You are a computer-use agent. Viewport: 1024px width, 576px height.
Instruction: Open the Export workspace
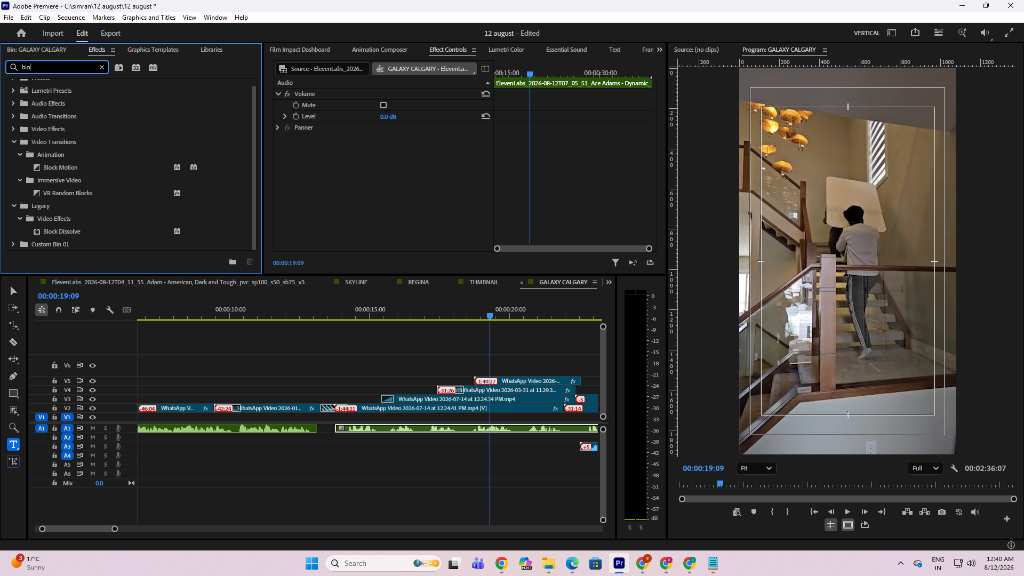point(110,33)
